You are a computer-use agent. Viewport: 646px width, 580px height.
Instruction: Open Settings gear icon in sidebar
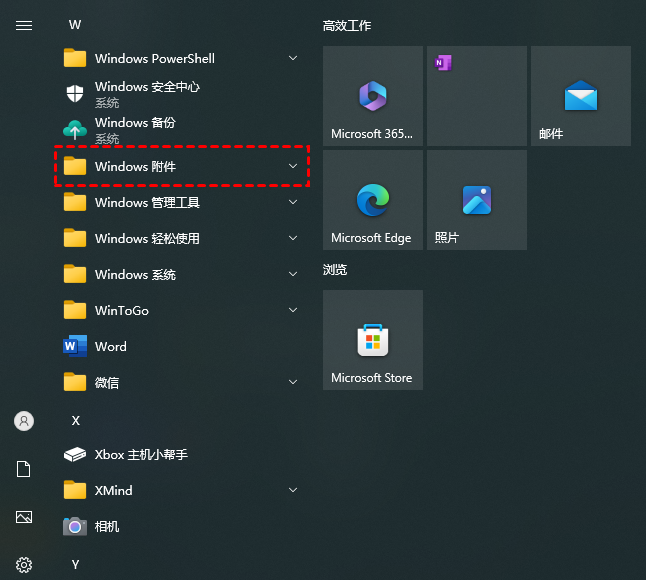(x=24, y=565)
